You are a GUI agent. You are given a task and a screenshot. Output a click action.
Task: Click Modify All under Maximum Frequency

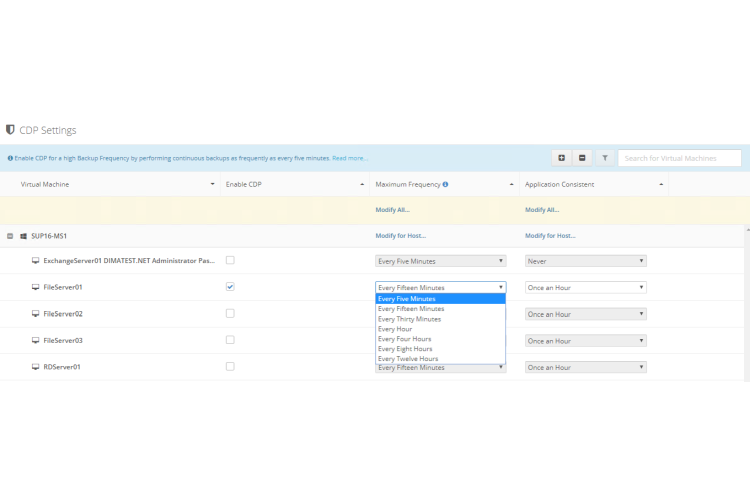[392, 210]
